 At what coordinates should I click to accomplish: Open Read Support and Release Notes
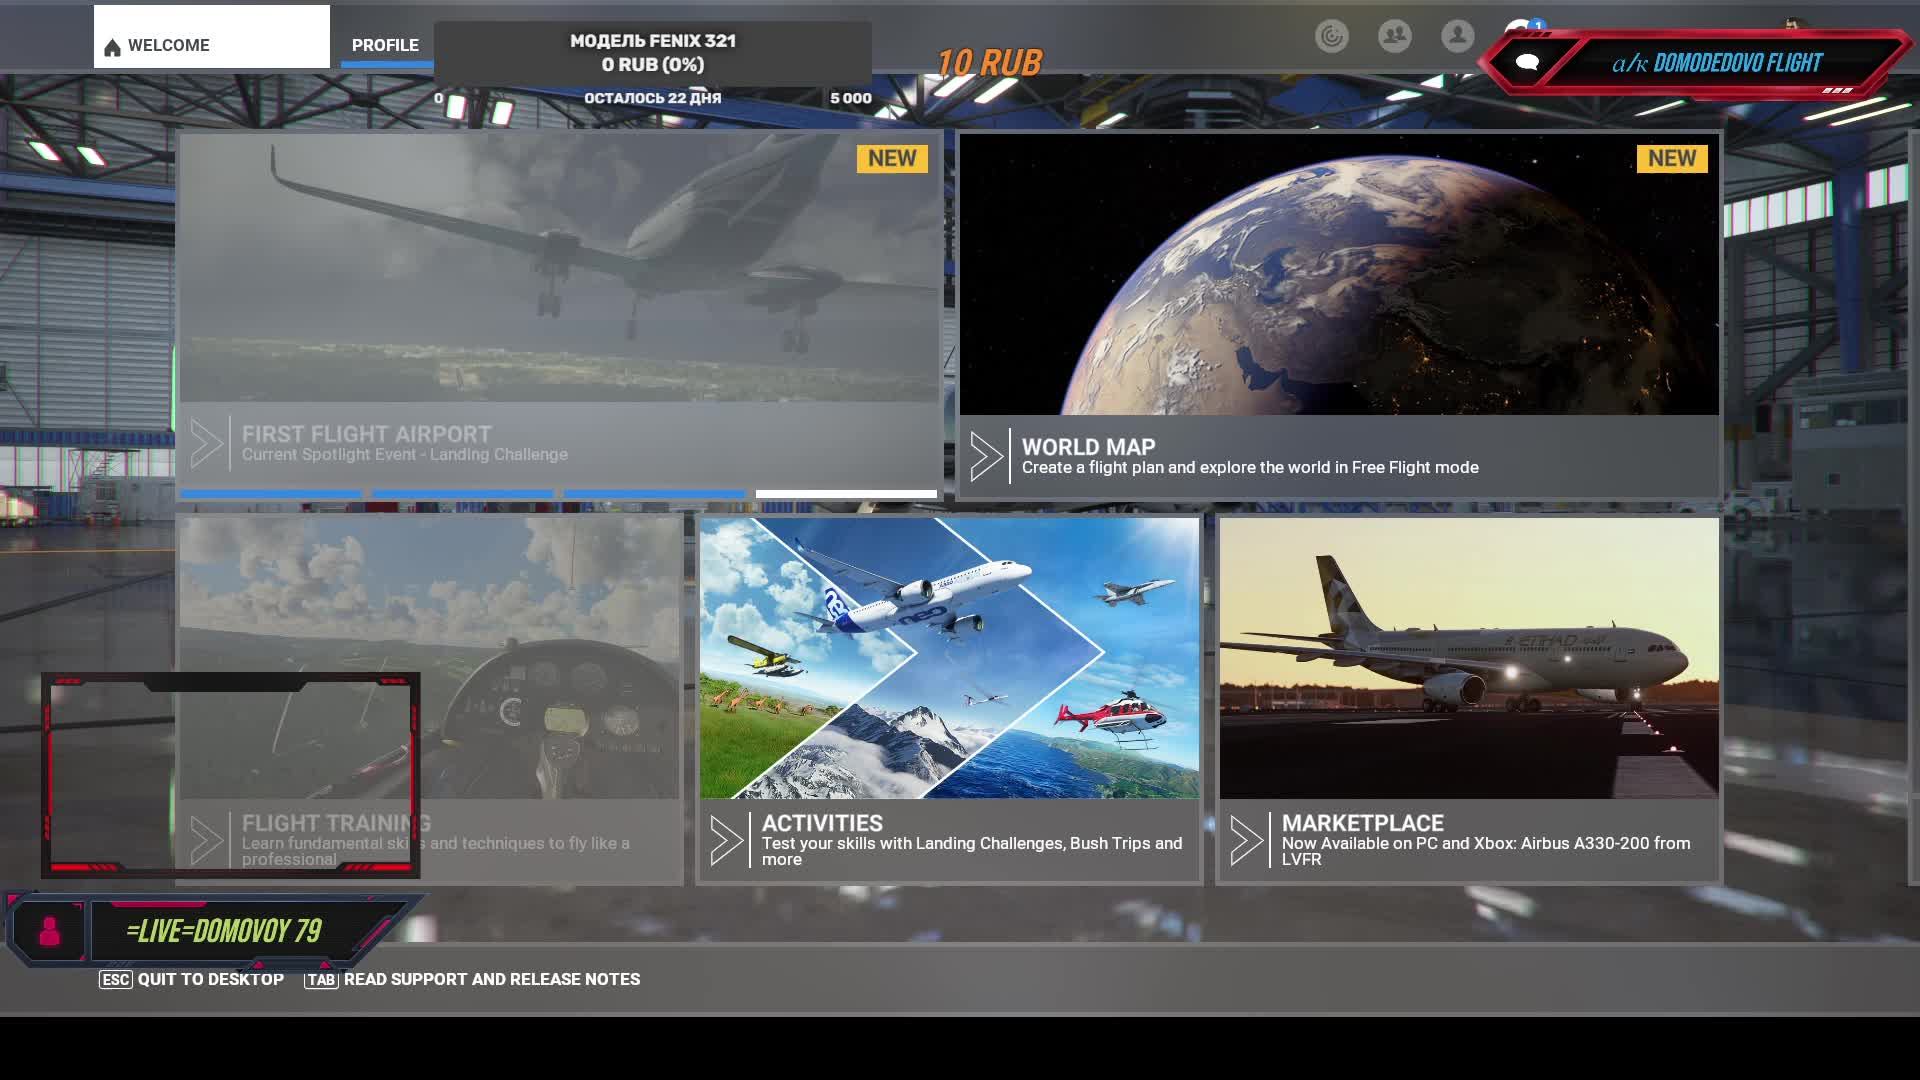click(491, 979)
